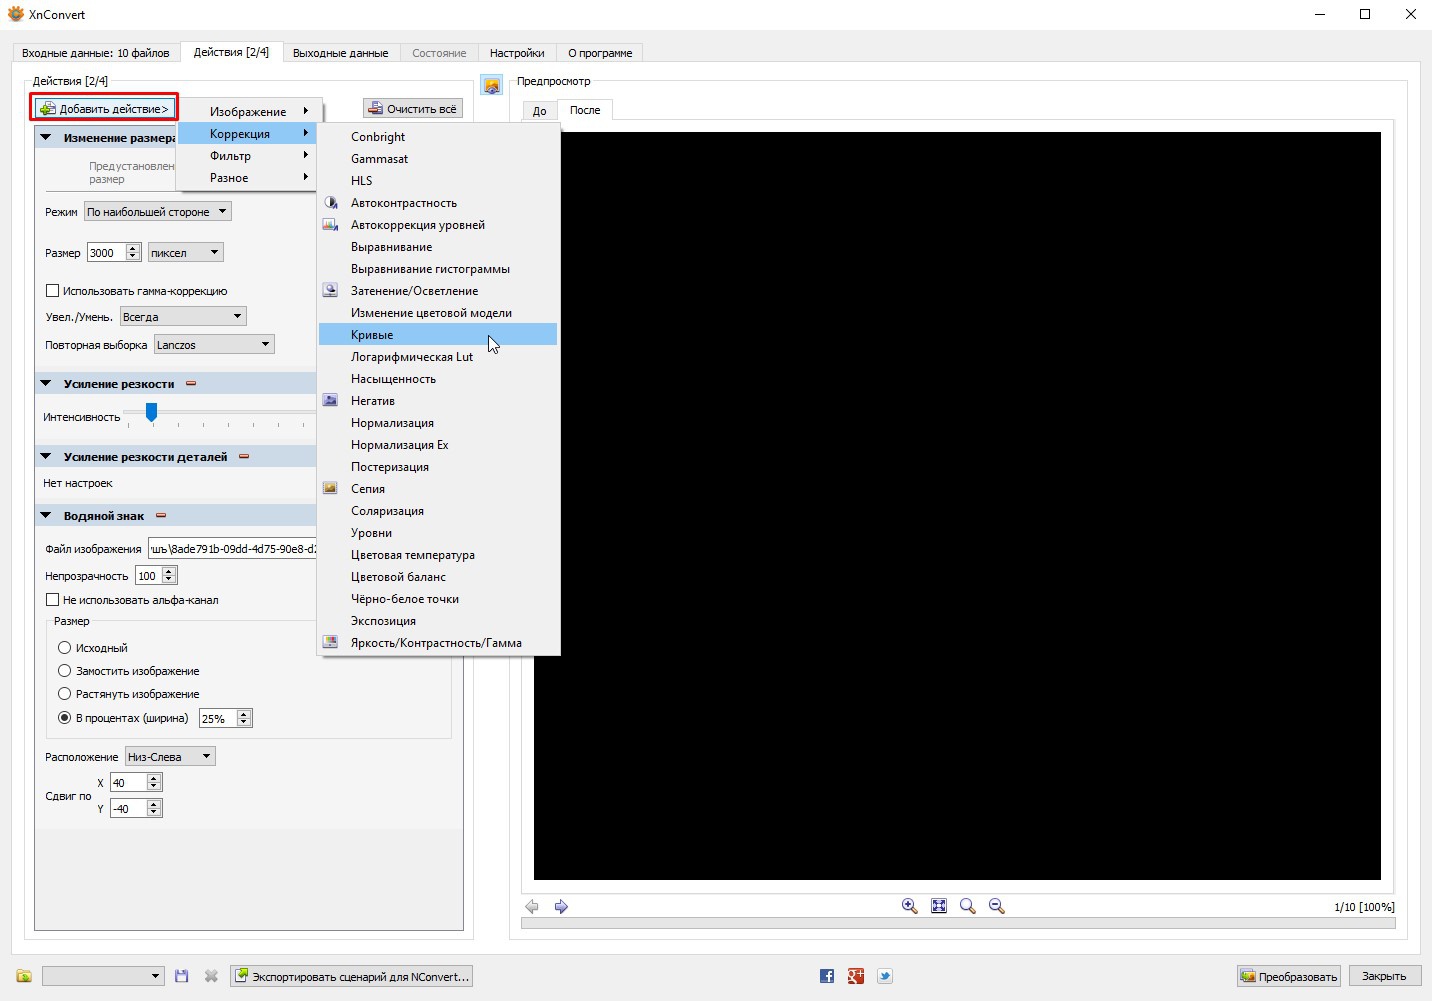Click the Сдвиг по X value field
This screenshot has height=1001, width=1432.
136,783
